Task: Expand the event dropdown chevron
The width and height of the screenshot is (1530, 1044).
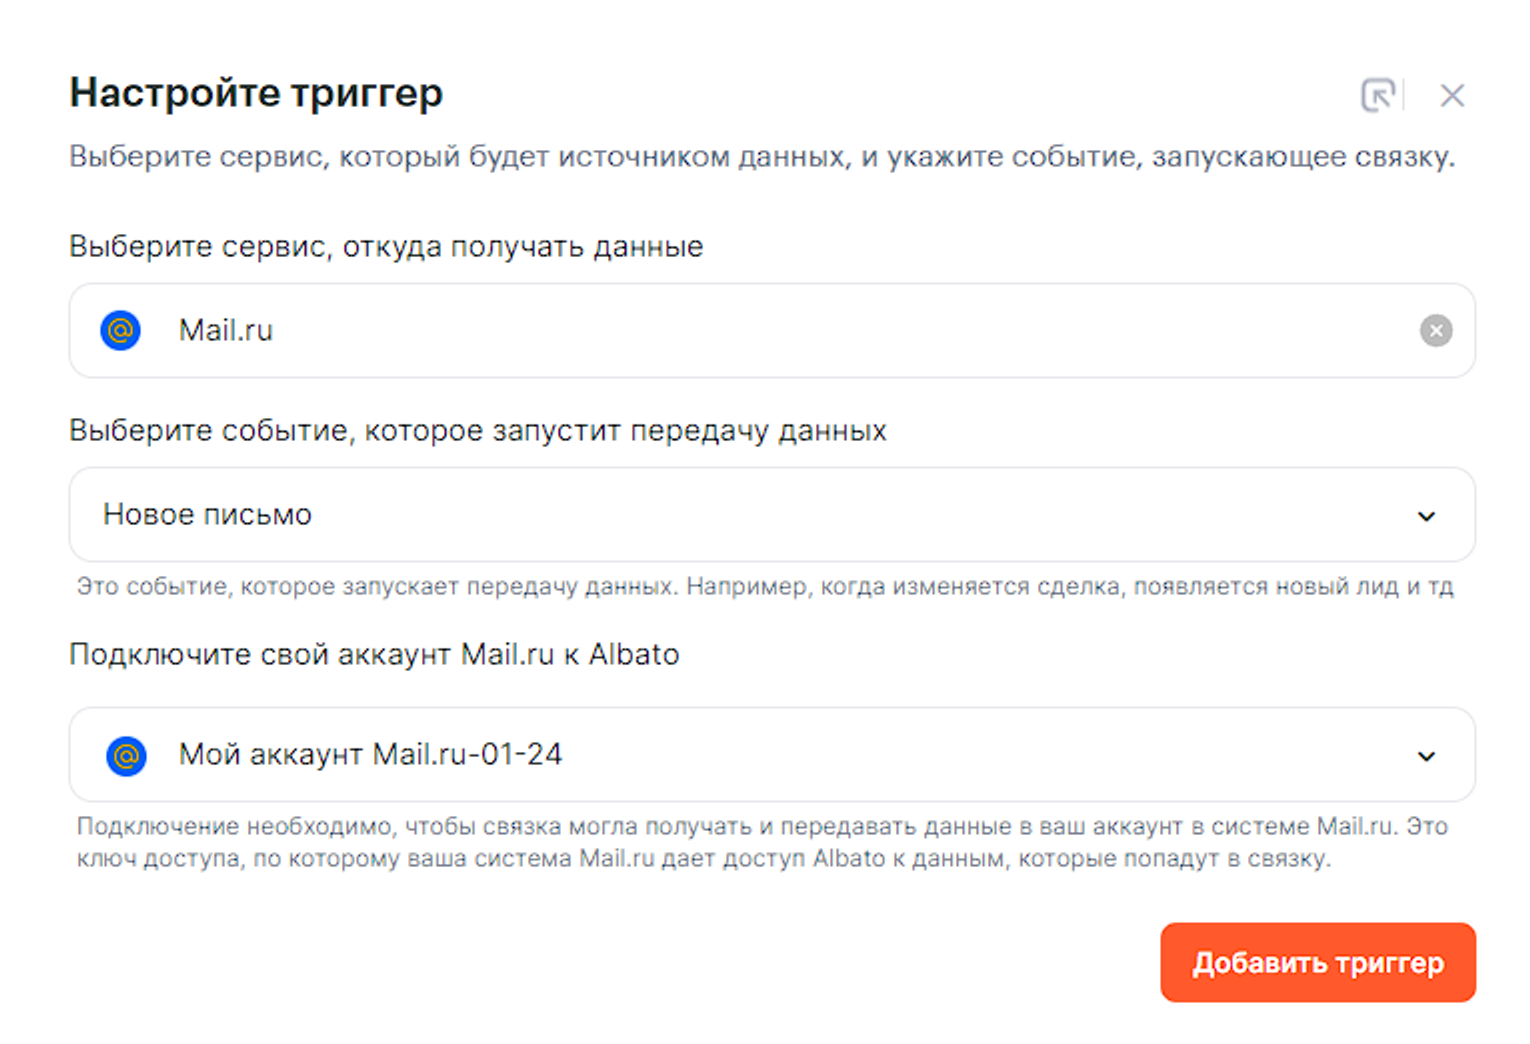Action: pyautogui.click(x=1426, y=516)
